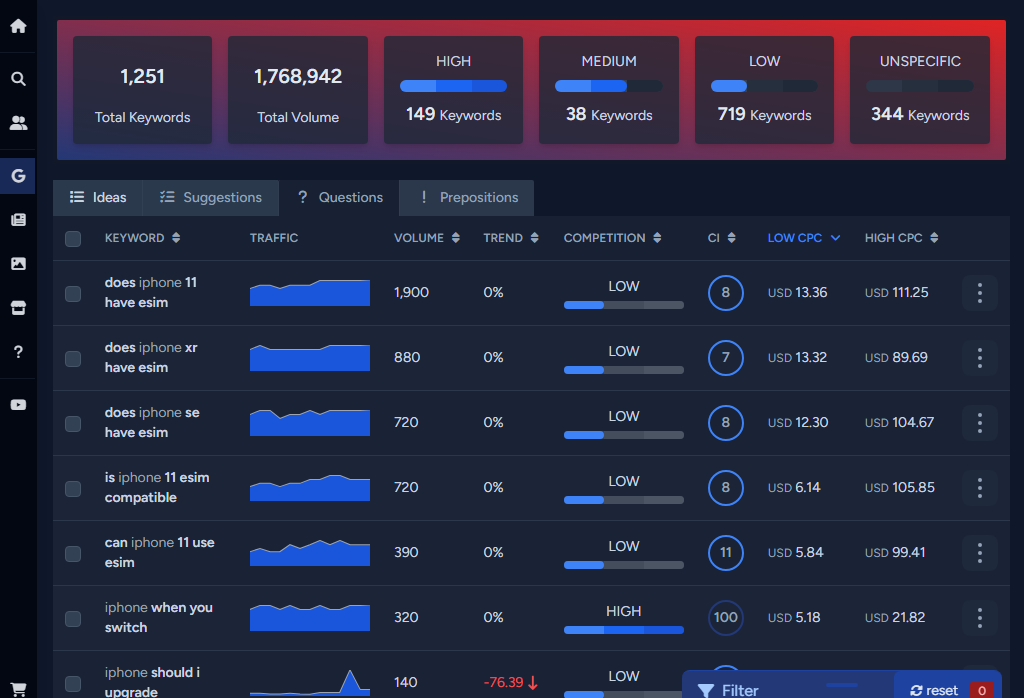Open the shopping cart icon in sidebar

[x=18, y=689]
